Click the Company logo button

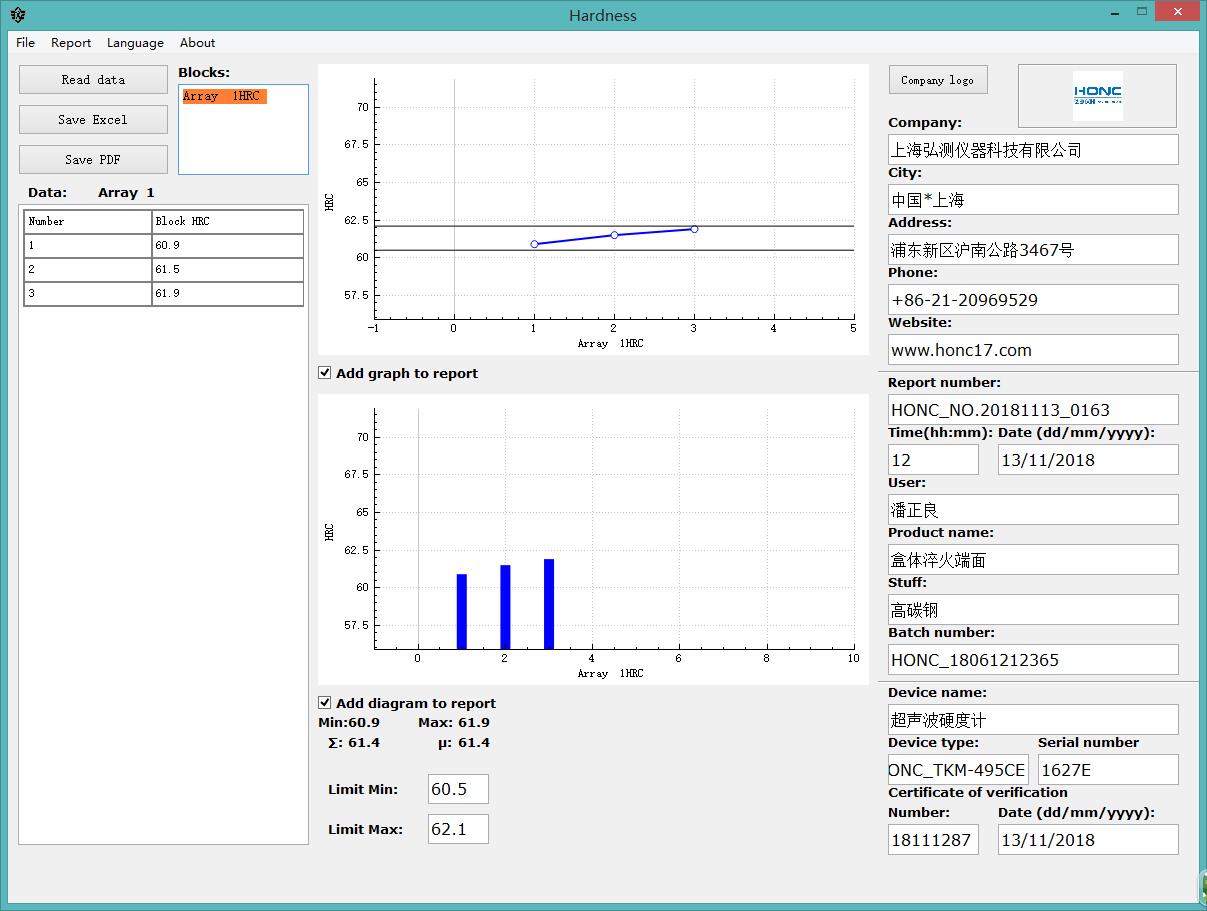pyautogui.click(x=937, y=80)
